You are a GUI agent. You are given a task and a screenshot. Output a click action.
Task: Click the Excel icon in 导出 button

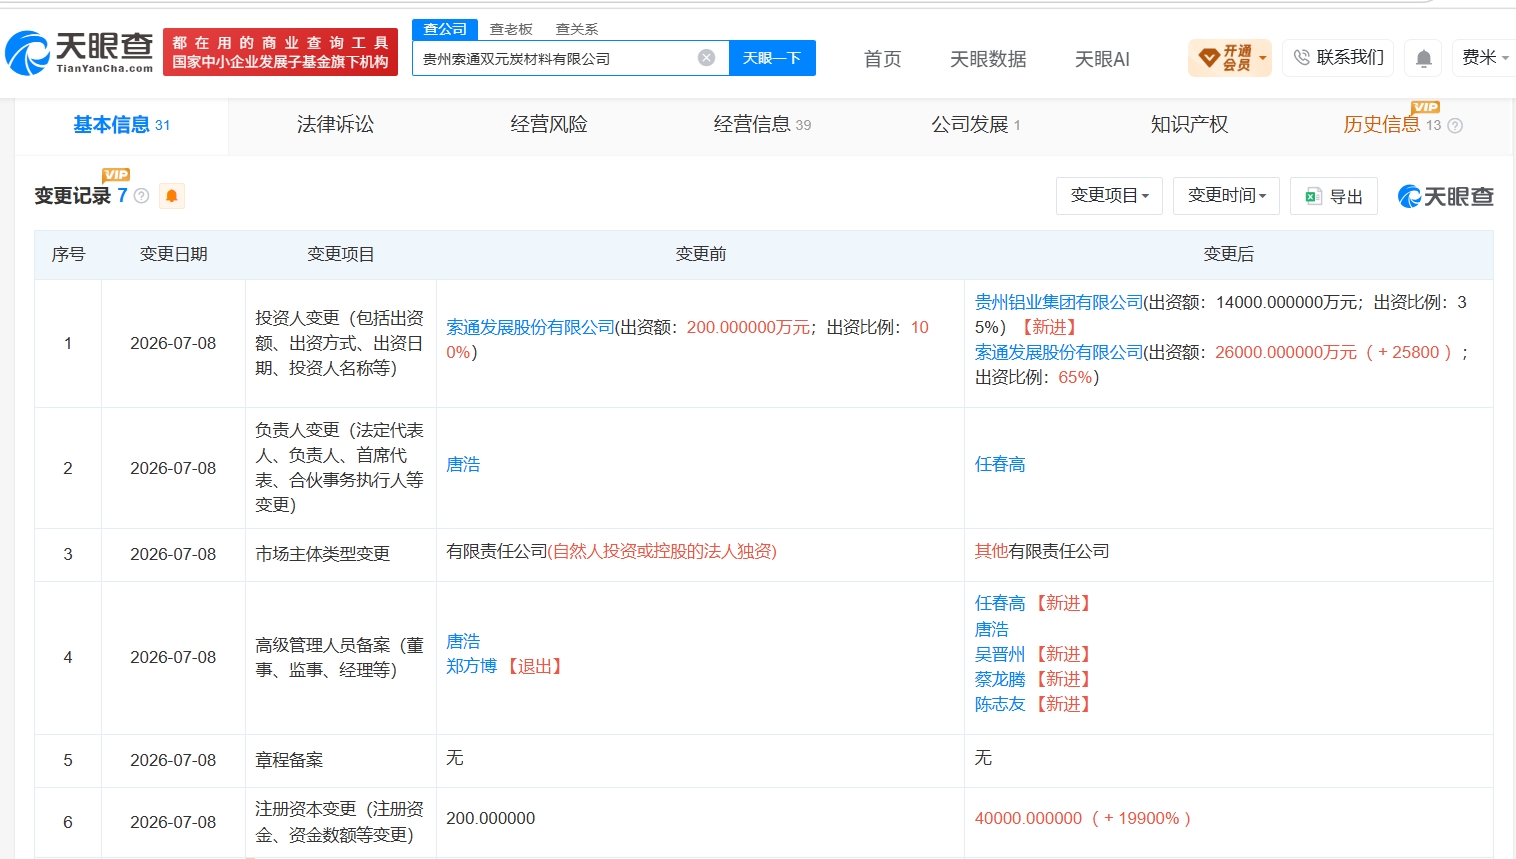pyautogui.click(x=1314, y=197)
